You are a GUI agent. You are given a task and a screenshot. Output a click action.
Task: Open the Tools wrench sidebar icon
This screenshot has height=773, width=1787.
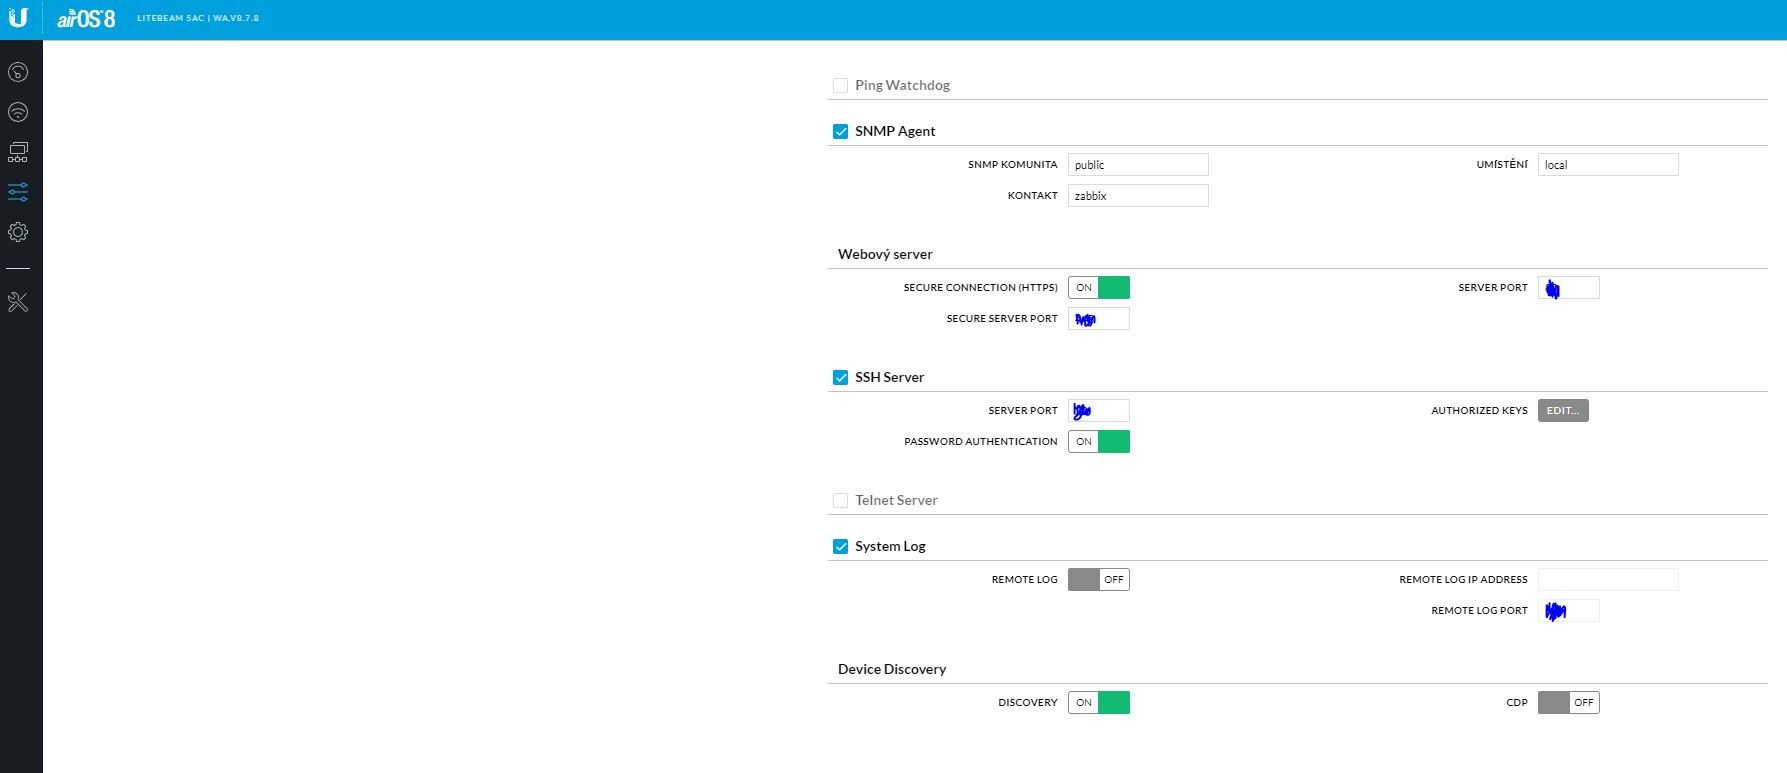18,302
